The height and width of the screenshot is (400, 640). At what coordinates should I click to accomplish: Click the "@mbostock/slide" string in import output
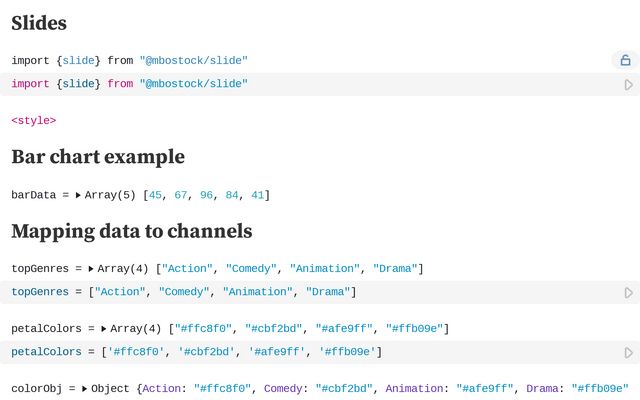pos(193,61)
